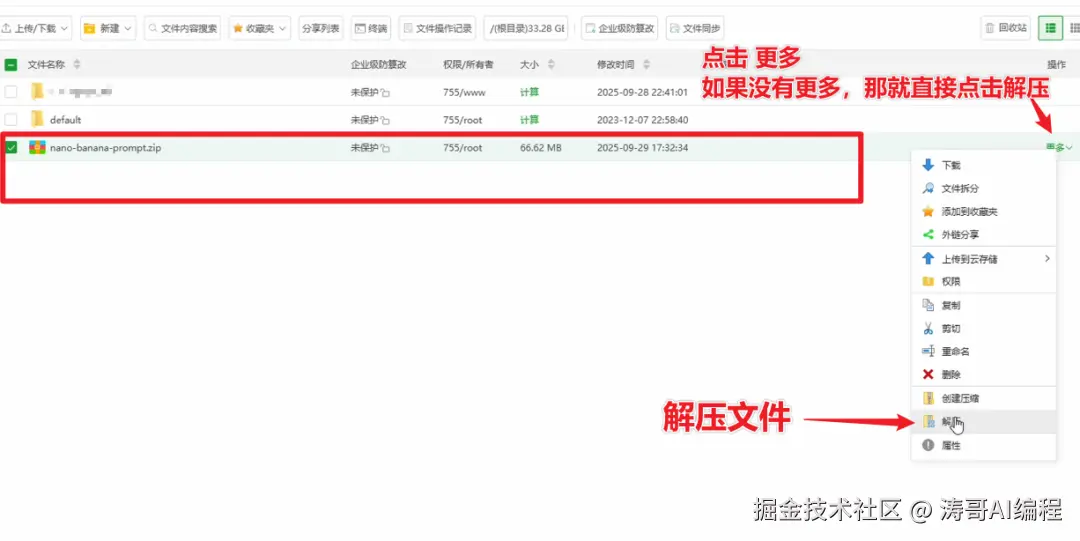Open 分享列表 share list
This screenshot has width=1080, height=541.
tap(320, 28)
